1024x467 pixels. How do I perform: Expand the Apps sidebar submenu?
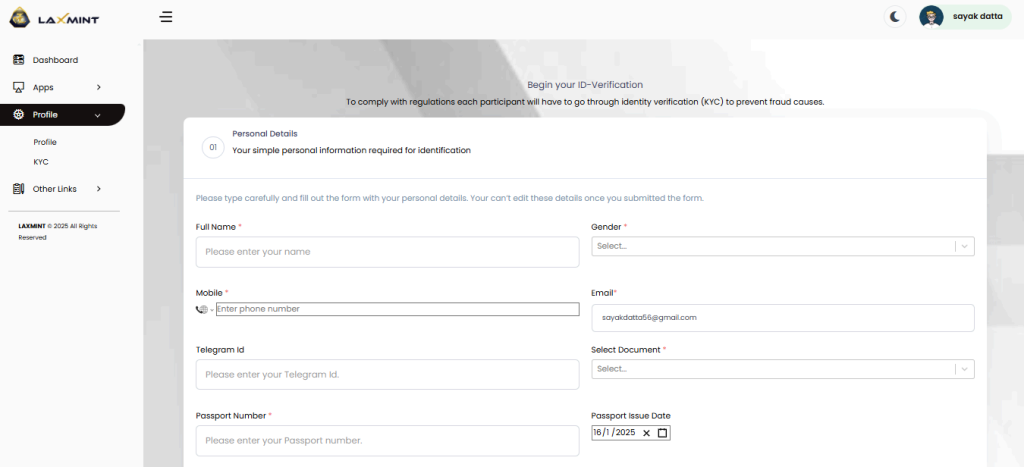(x=98, y=88)
